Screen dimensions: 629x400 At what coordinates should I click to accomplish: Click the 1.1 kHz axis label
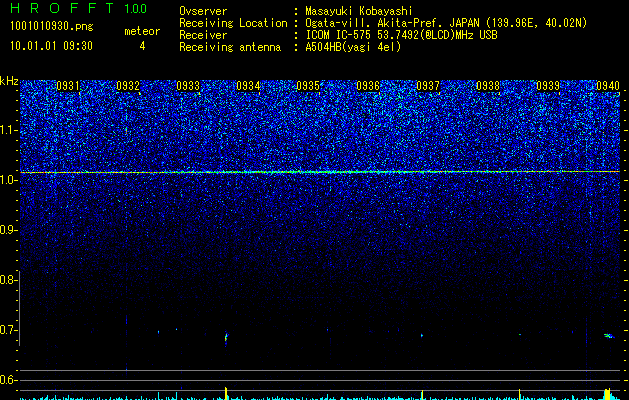(x=7, y=130)
